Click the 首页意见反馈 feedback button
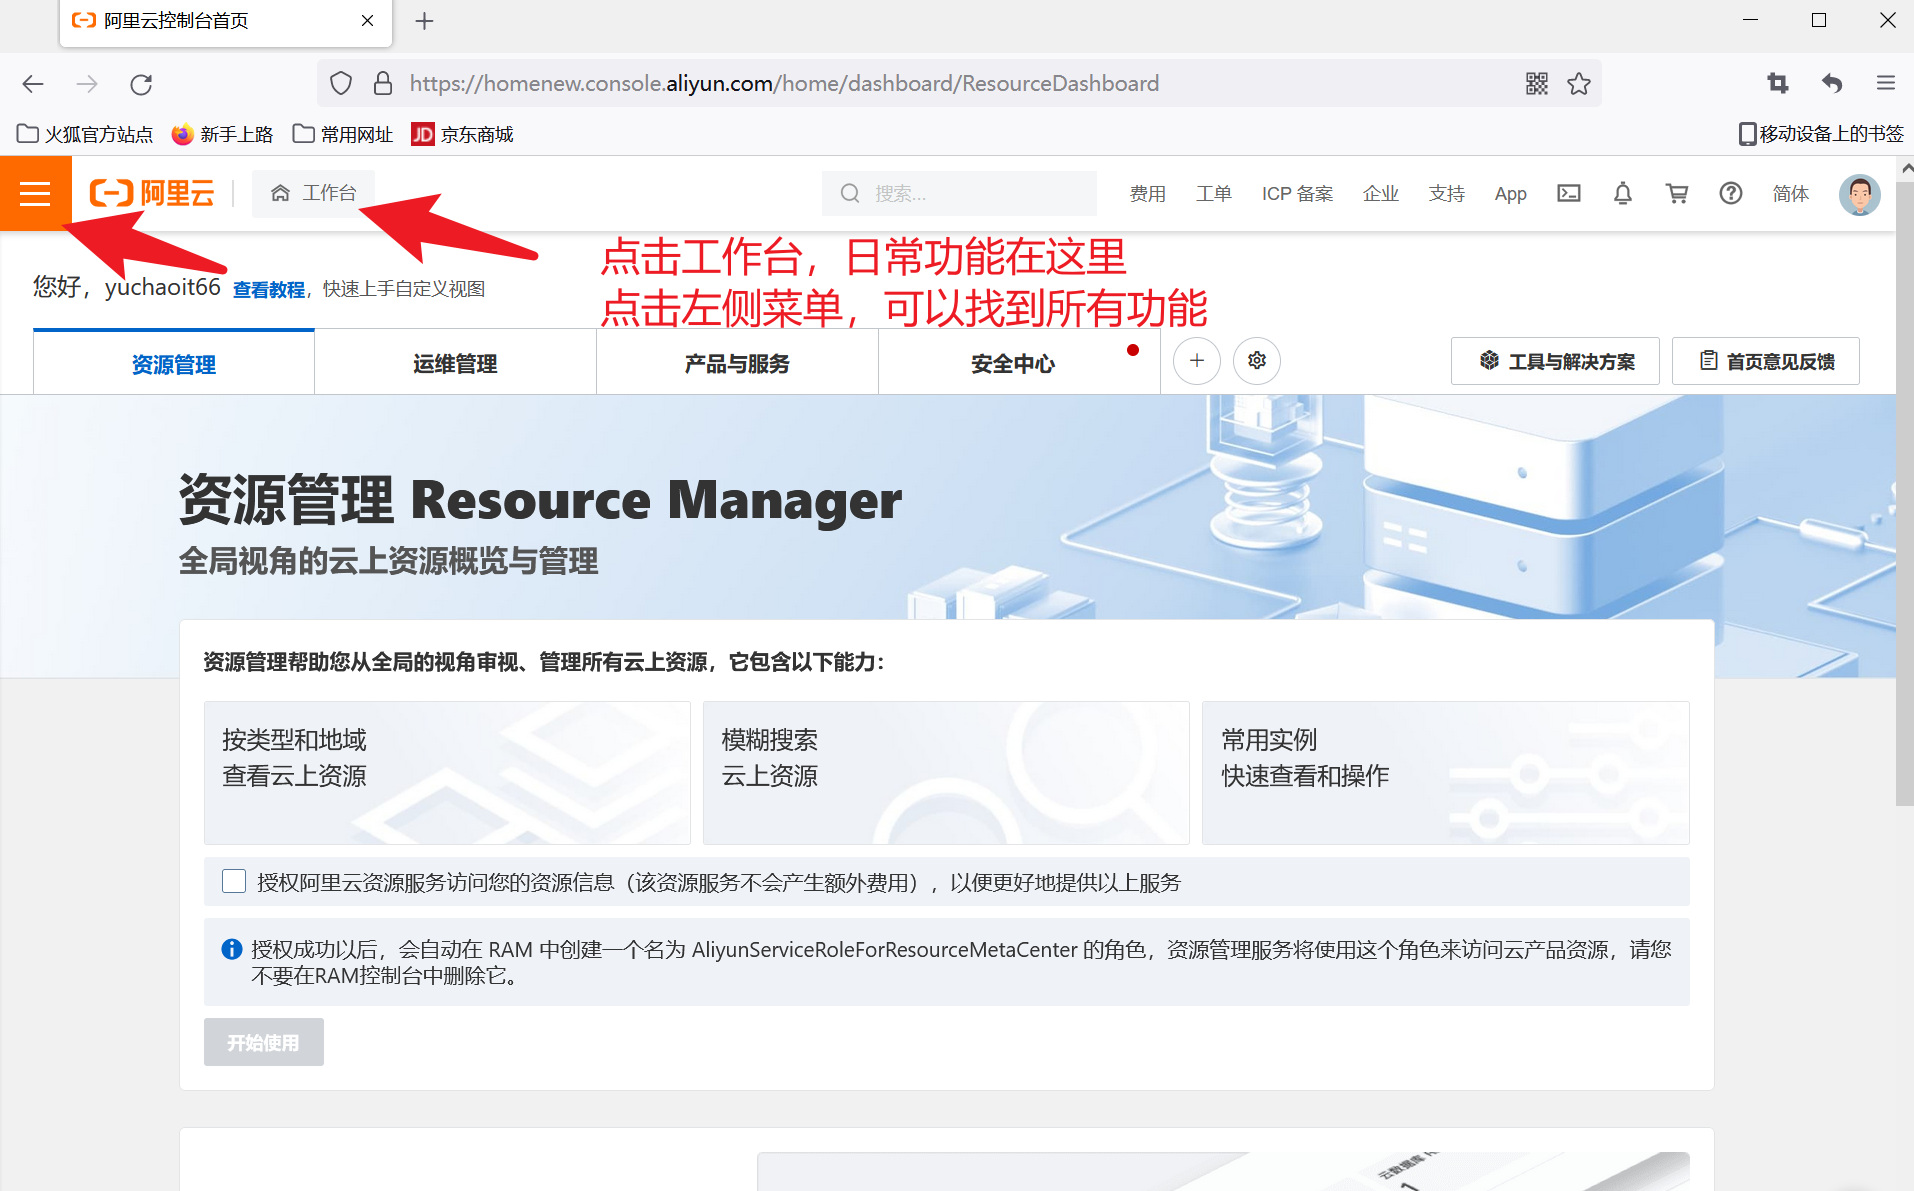 (1765, 361)
